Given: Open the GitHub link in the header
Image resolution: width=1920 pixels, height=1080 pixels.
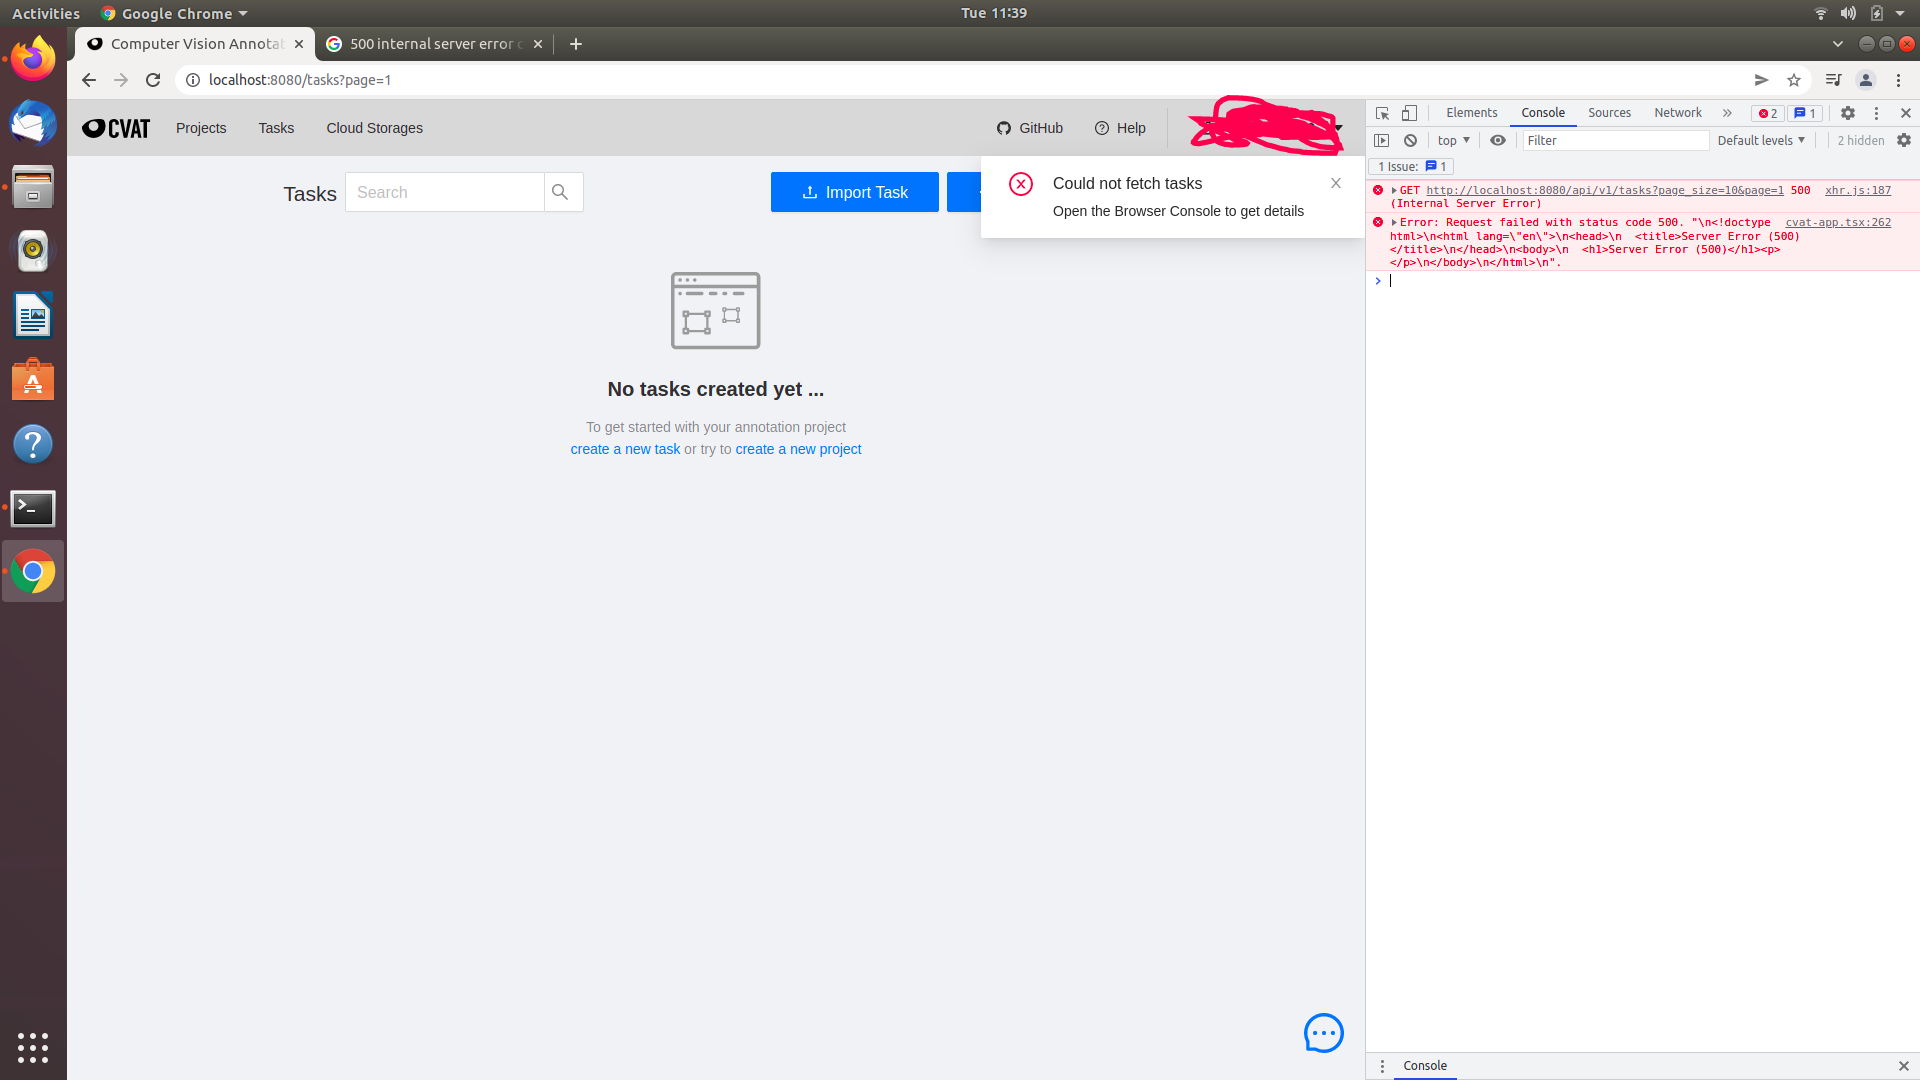Looking at the screenshot, I should click(x=1030, y=128).
